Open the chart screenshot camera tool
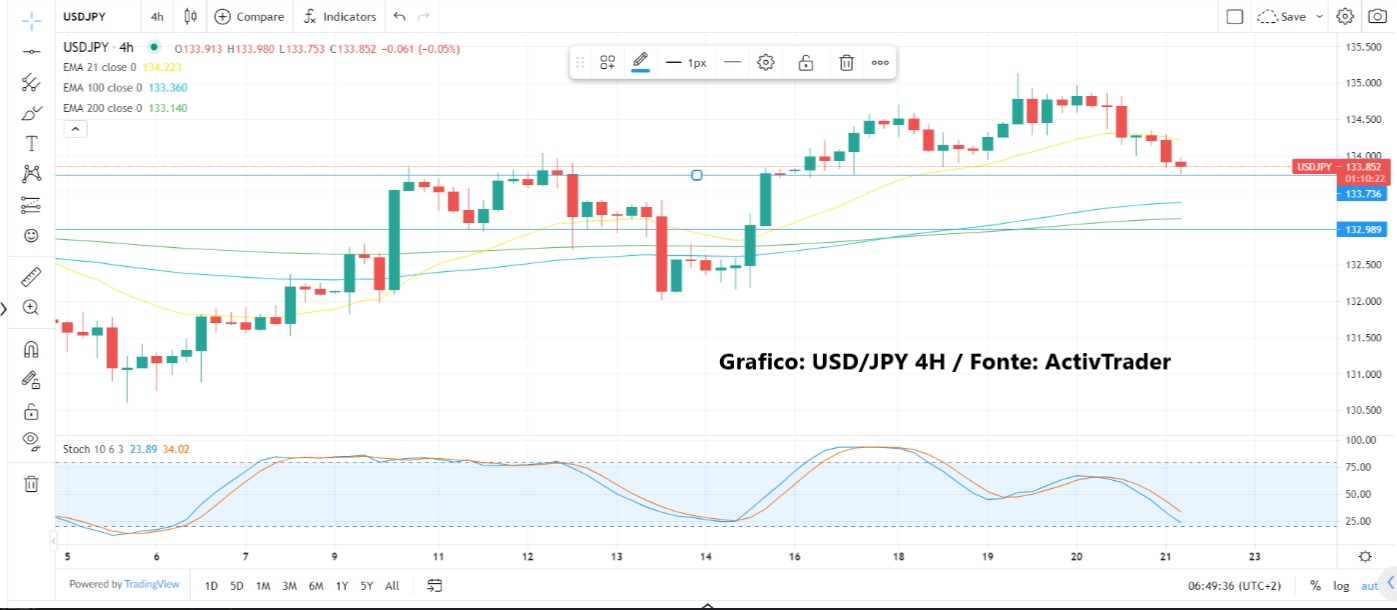The width and height of the screenshot is (1397, 610). [x=1378, y=16]
